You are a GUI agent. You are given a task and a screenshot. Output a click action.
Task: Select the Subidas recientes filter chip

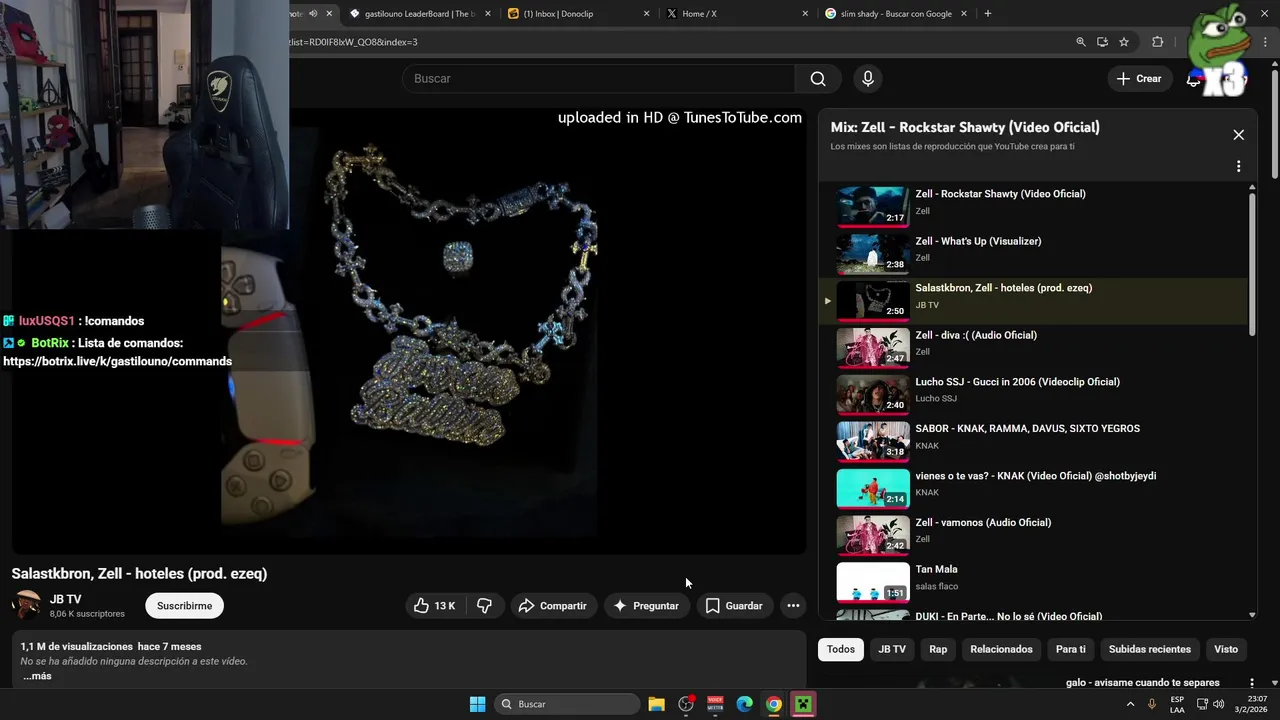[1150, 649]
